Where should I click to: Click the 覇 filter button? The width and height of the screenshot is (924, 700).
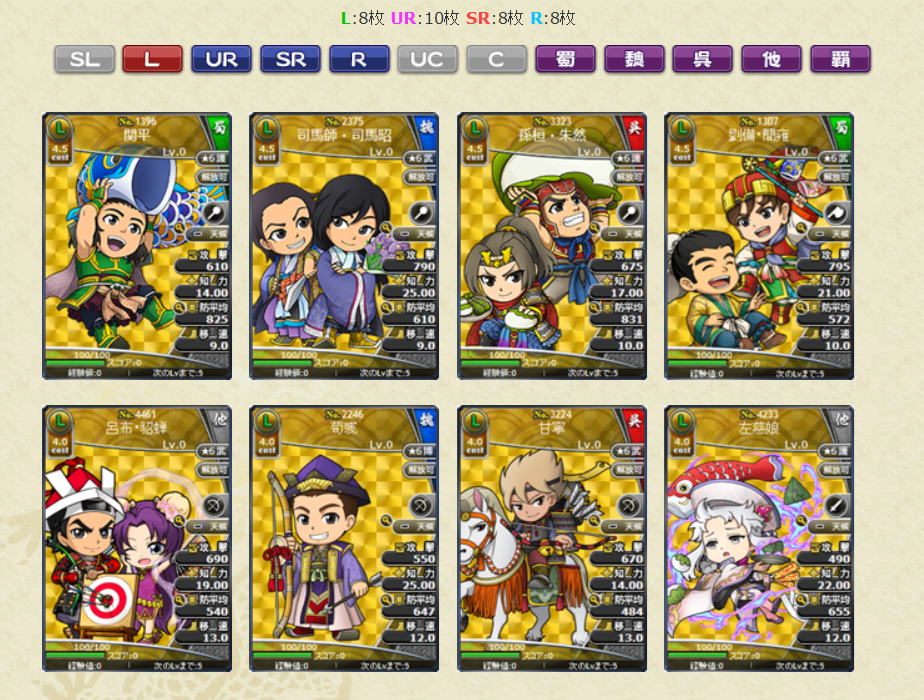[x=840, y=60]
